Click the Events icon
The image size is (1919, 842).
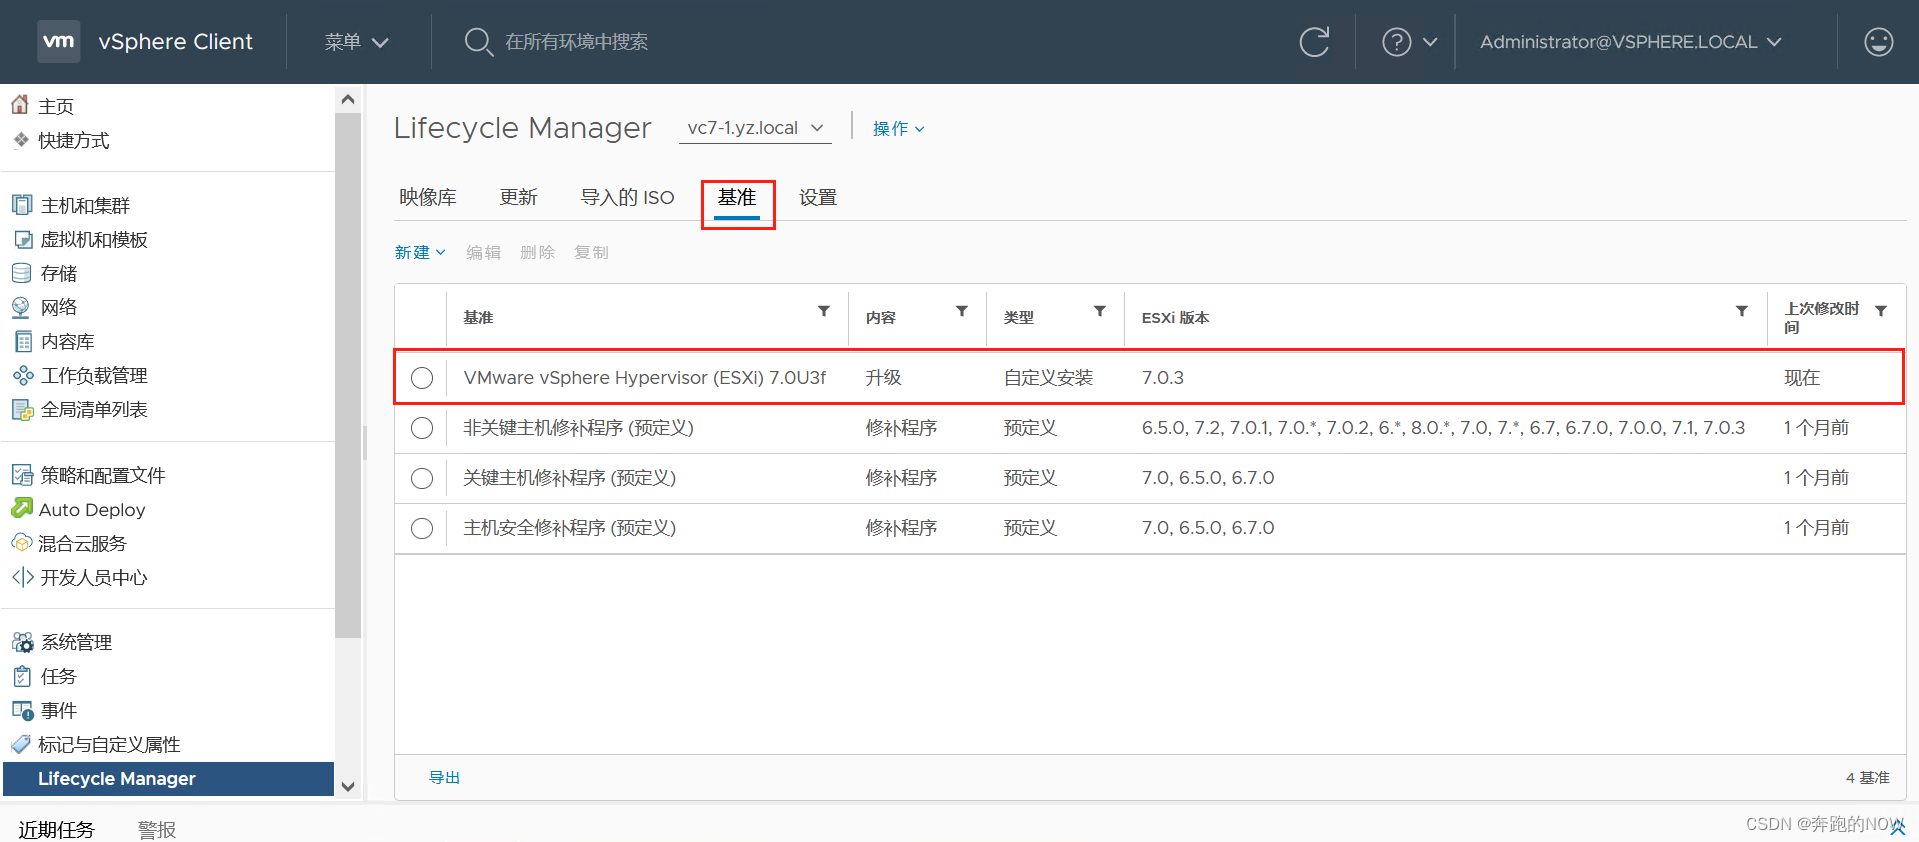pos(22,710)
